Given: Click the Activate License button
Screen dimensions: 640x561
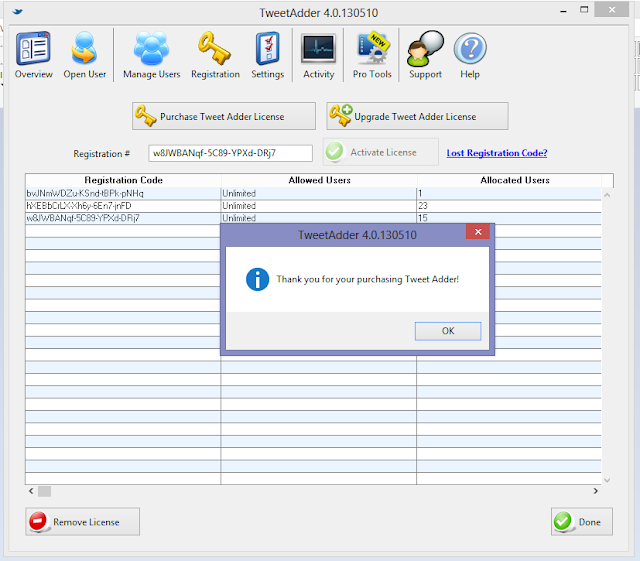Looking at the screenshot, I should pos(380,152).
